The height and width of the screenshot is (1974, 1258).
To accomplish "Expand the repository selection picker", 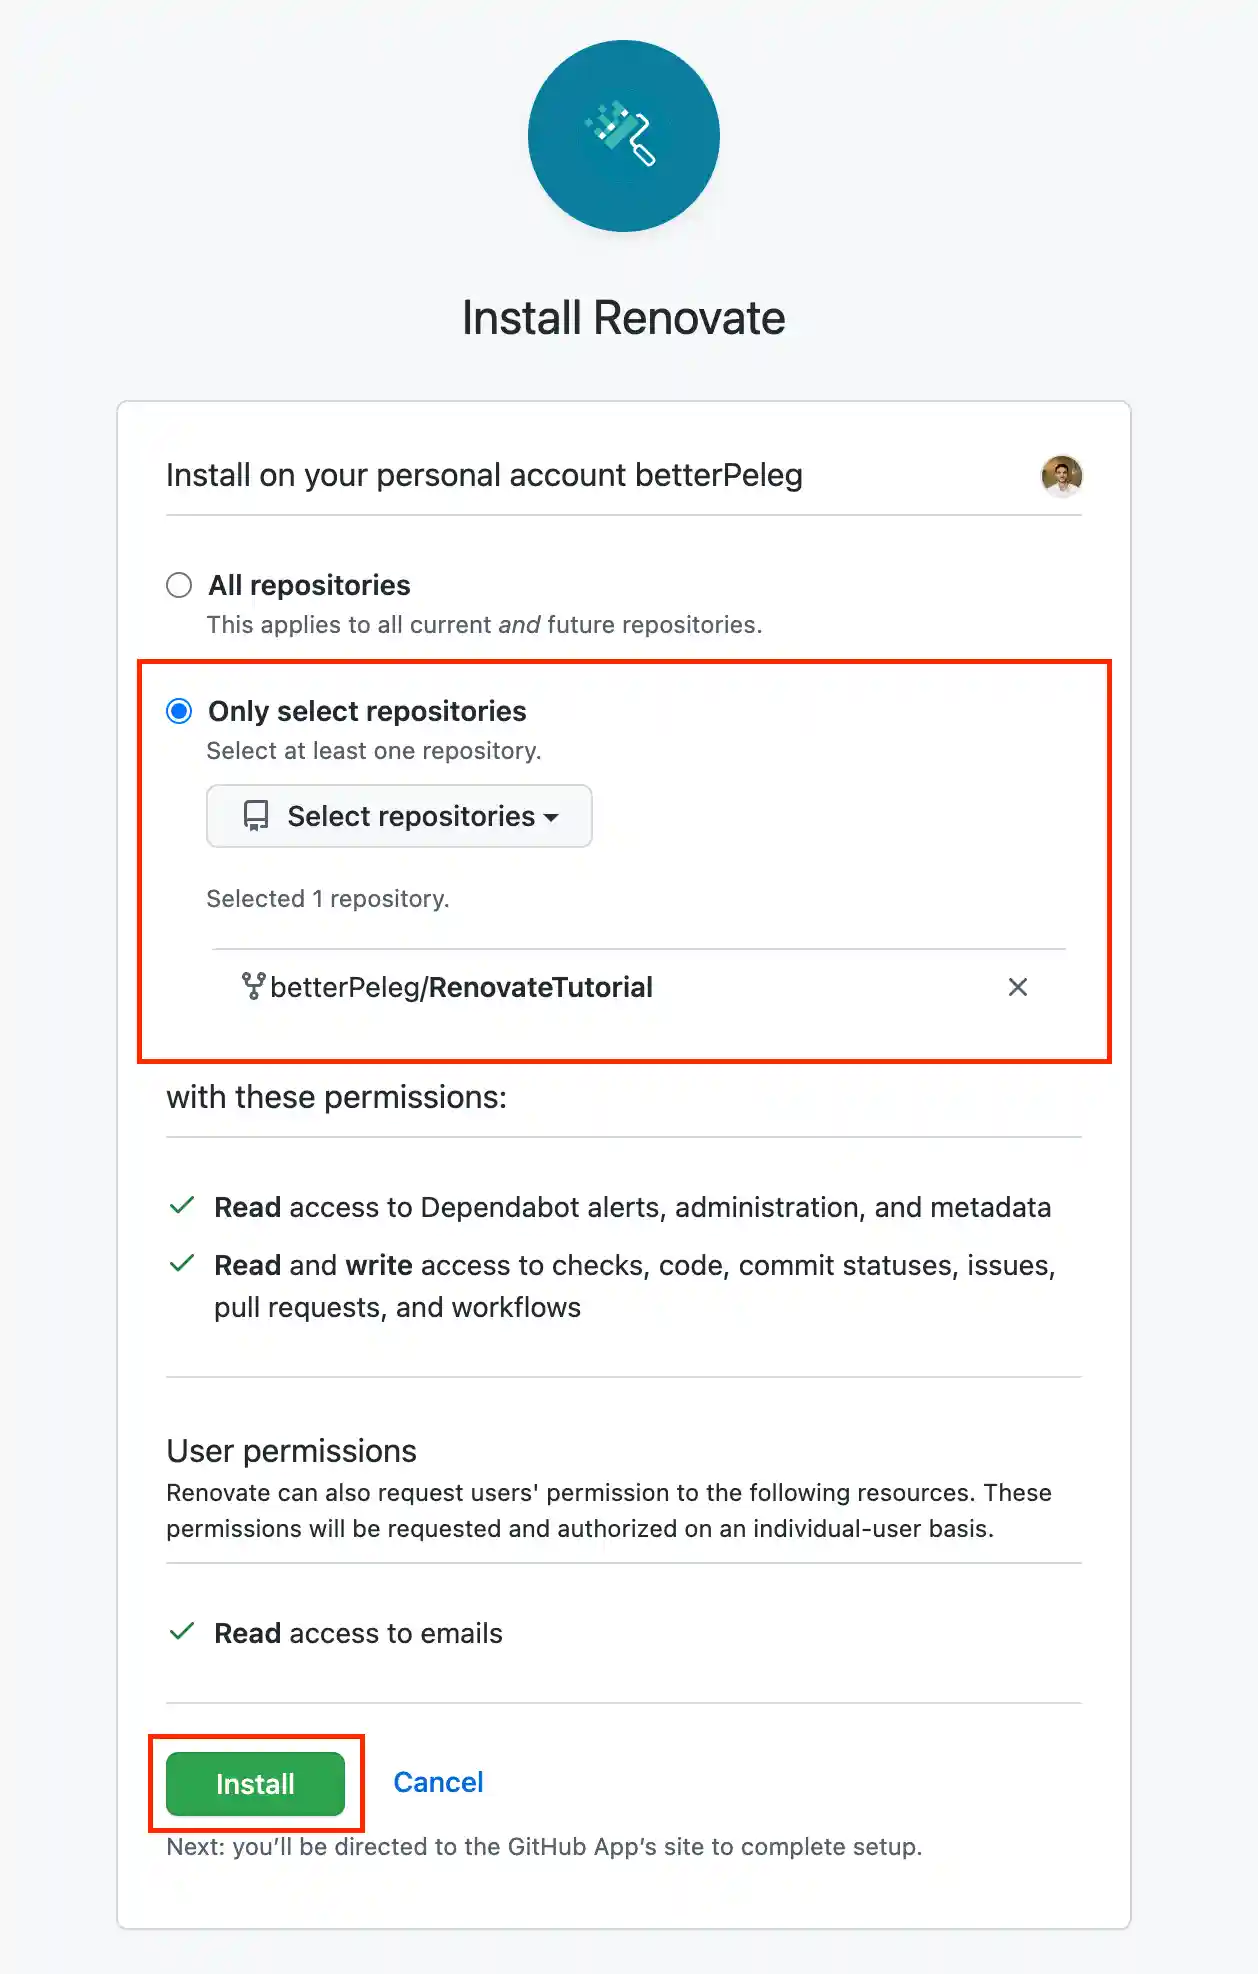I will click(x=398, y=816).
